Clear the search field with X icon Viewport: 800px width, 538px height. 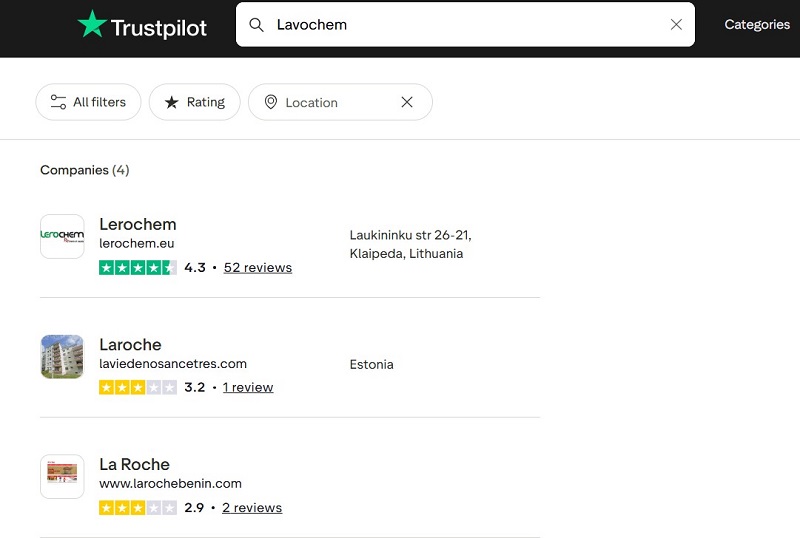click(x=676, y=25)
